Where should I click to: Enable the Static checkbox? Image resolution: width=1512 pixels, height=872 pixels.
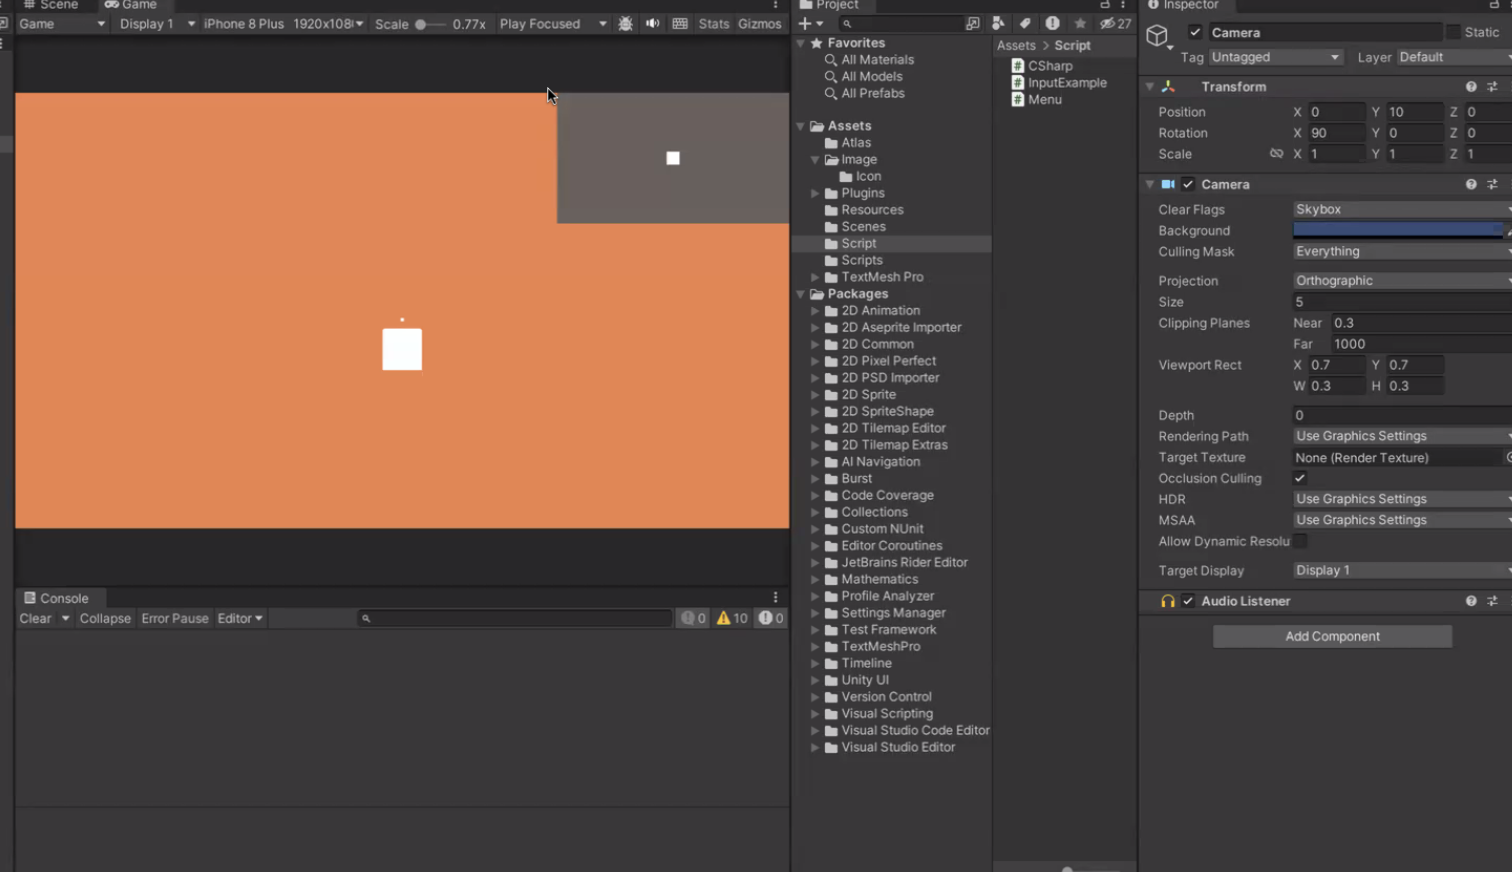click(x=1454, y=33)
